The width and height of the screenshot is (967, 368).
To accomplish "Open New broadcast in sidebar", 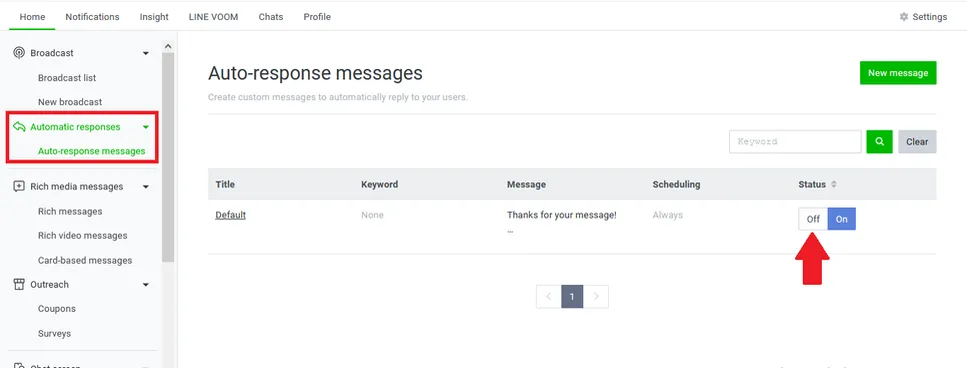I will click(x=70, y=102).
